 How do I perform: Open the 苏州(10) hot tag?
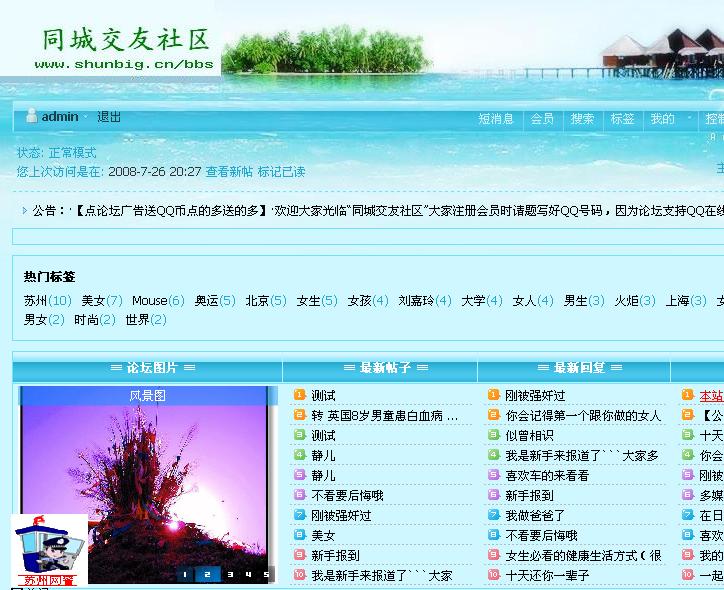tap(48, 301)
